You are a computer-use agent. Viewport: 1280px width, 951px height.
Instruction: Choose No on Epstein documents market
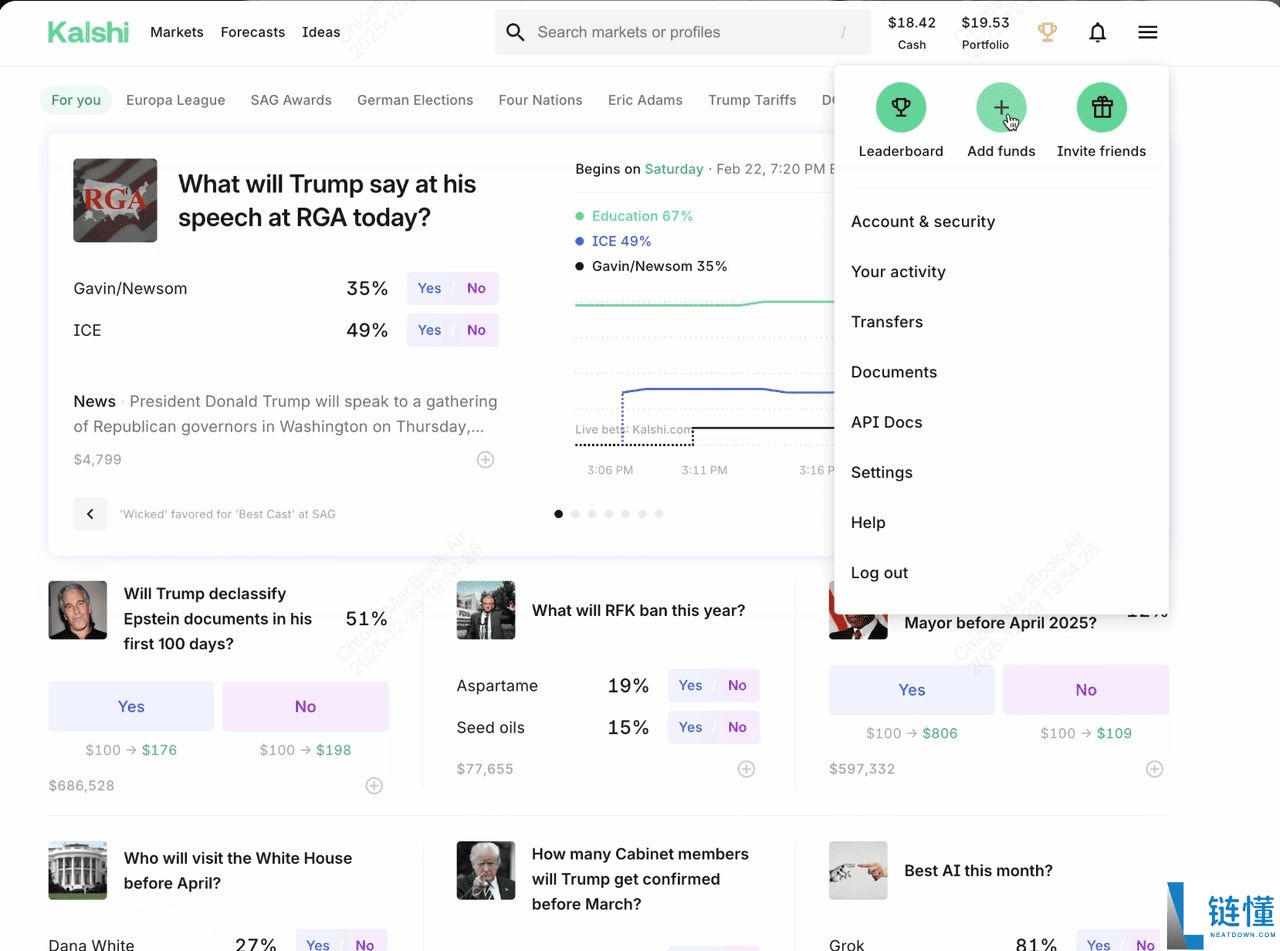305,706
